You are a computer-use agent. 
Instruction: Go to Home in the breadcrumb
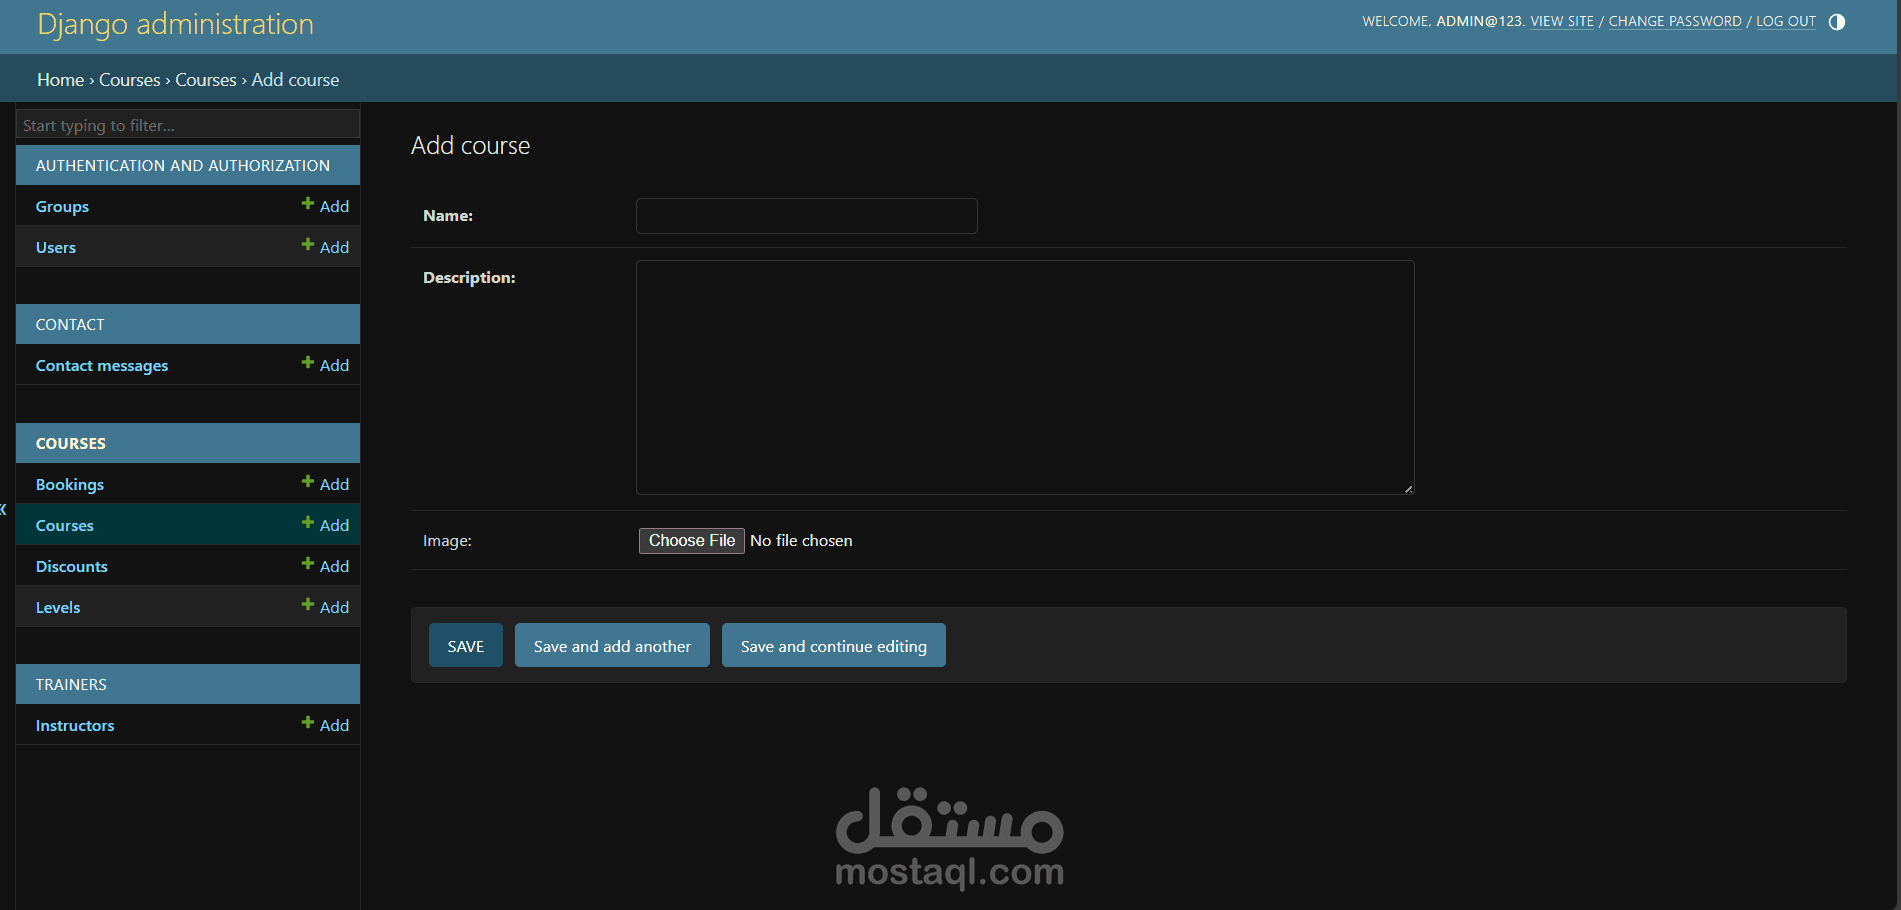pyautogui.click(x=61, y=80)
